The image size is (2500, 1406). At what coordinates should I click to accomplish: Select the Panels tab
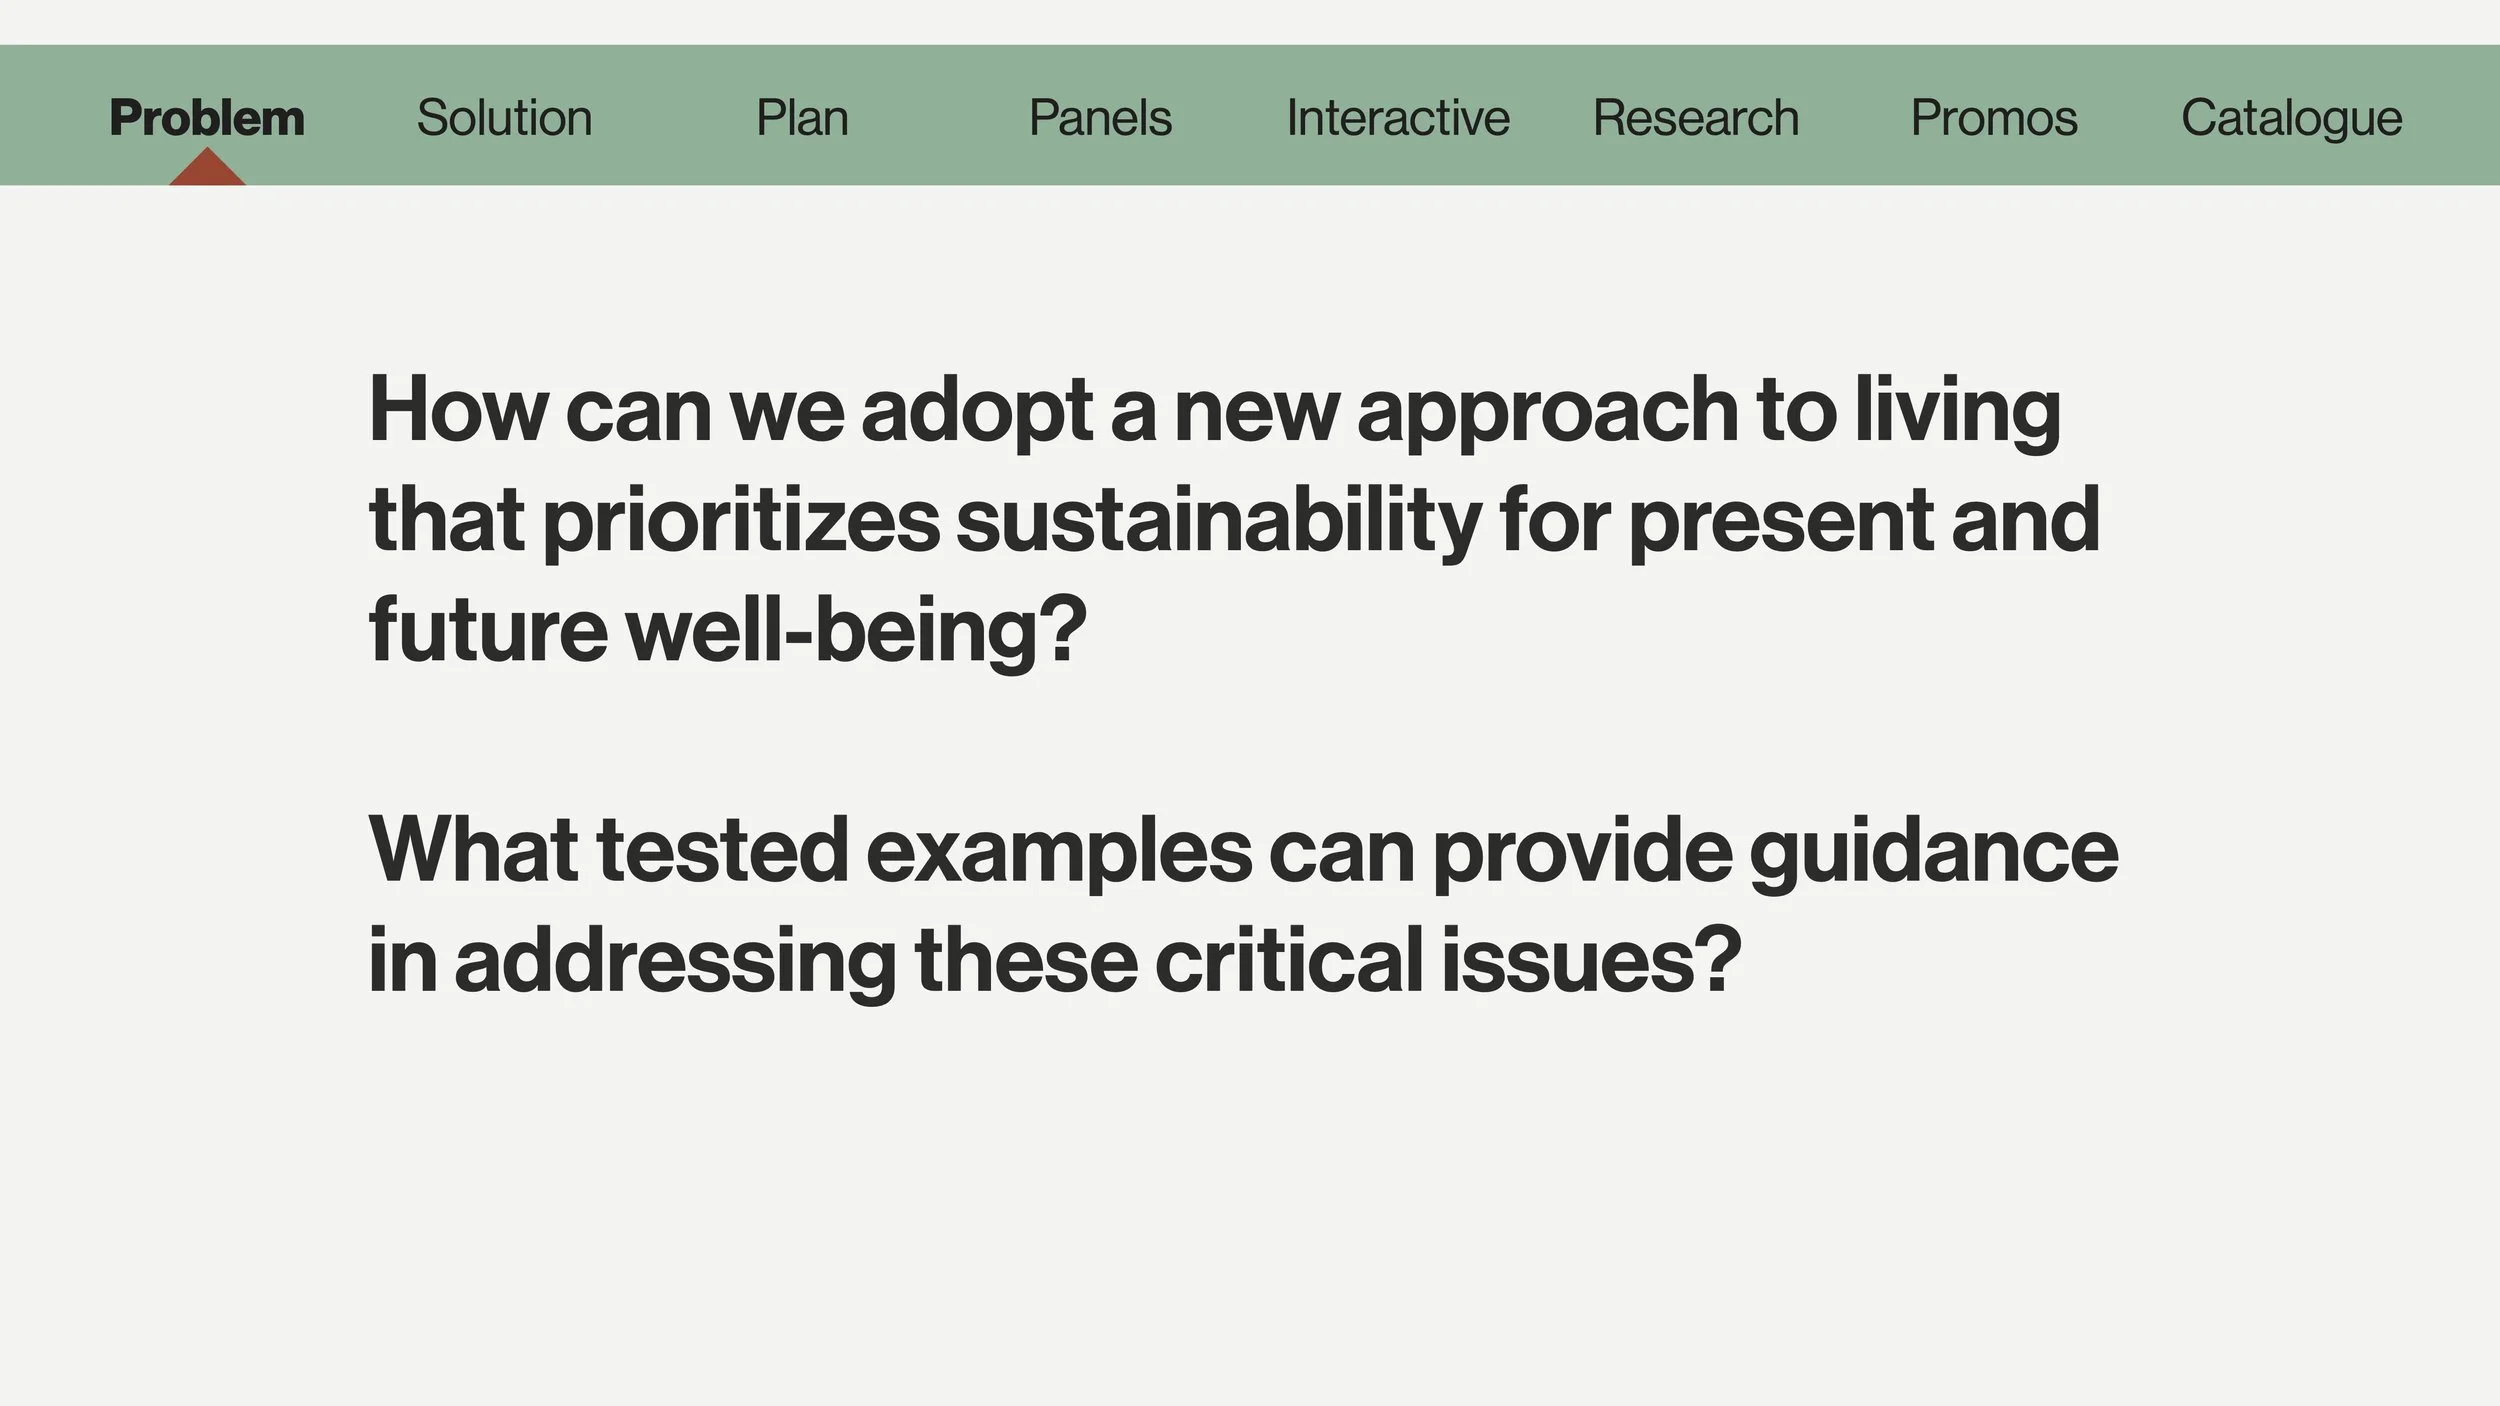click(1100, 118)
